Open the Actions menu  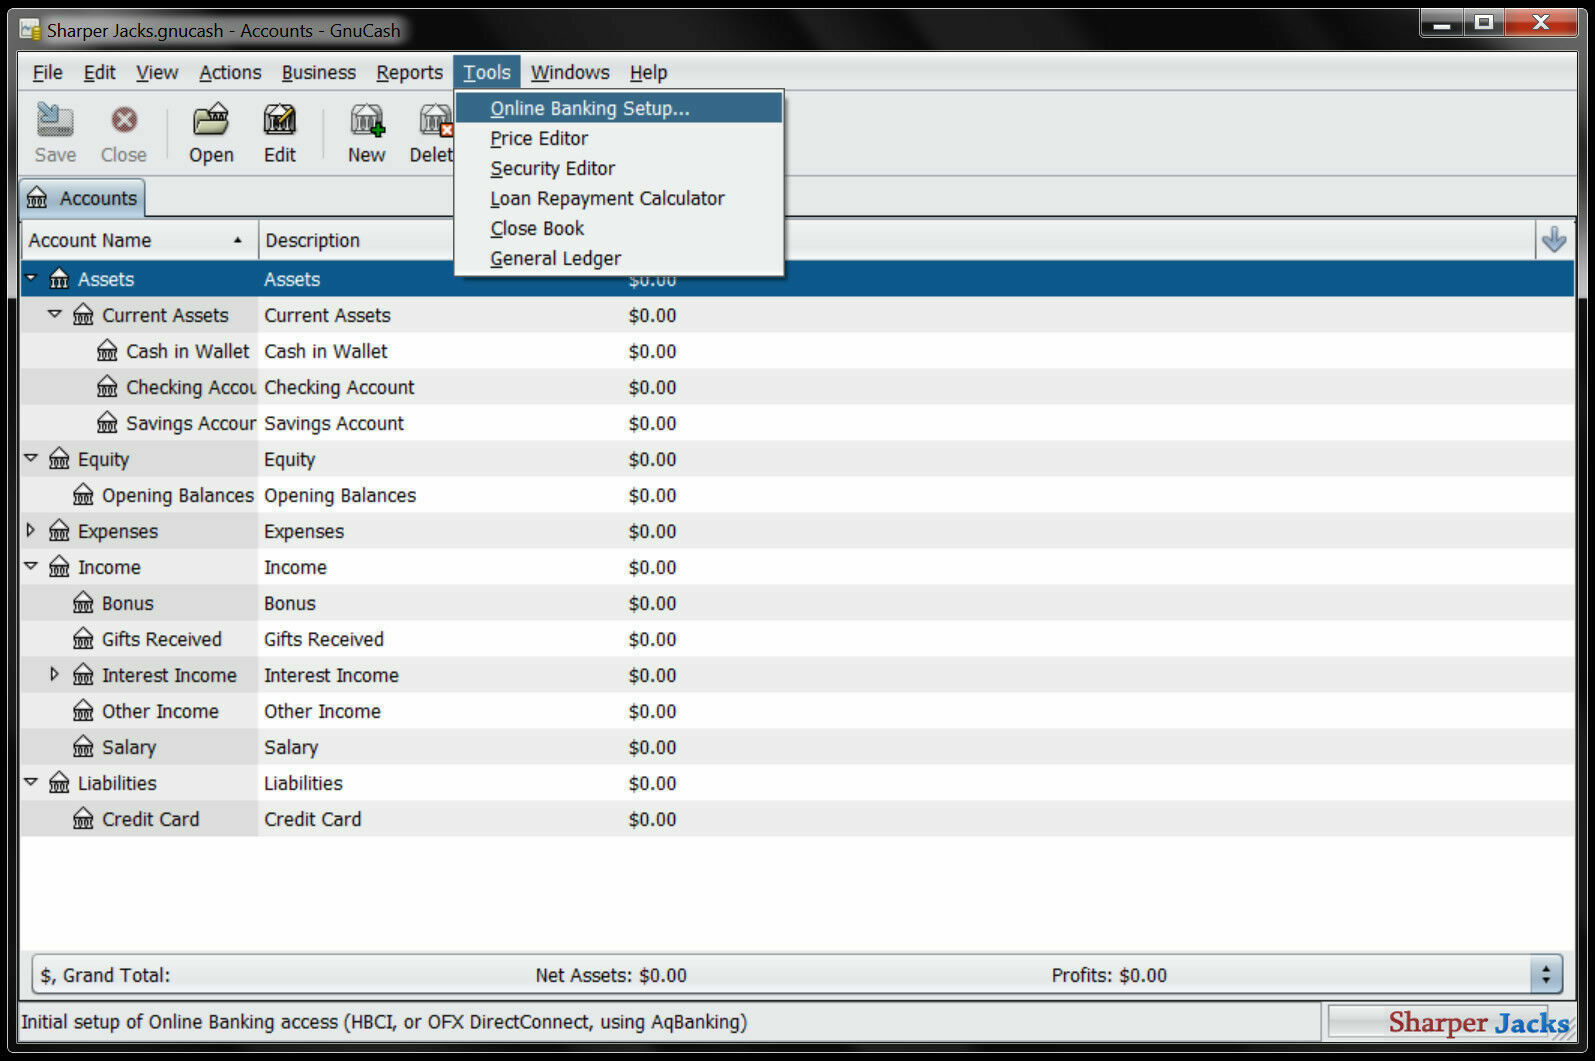click(x=230, y=72)
